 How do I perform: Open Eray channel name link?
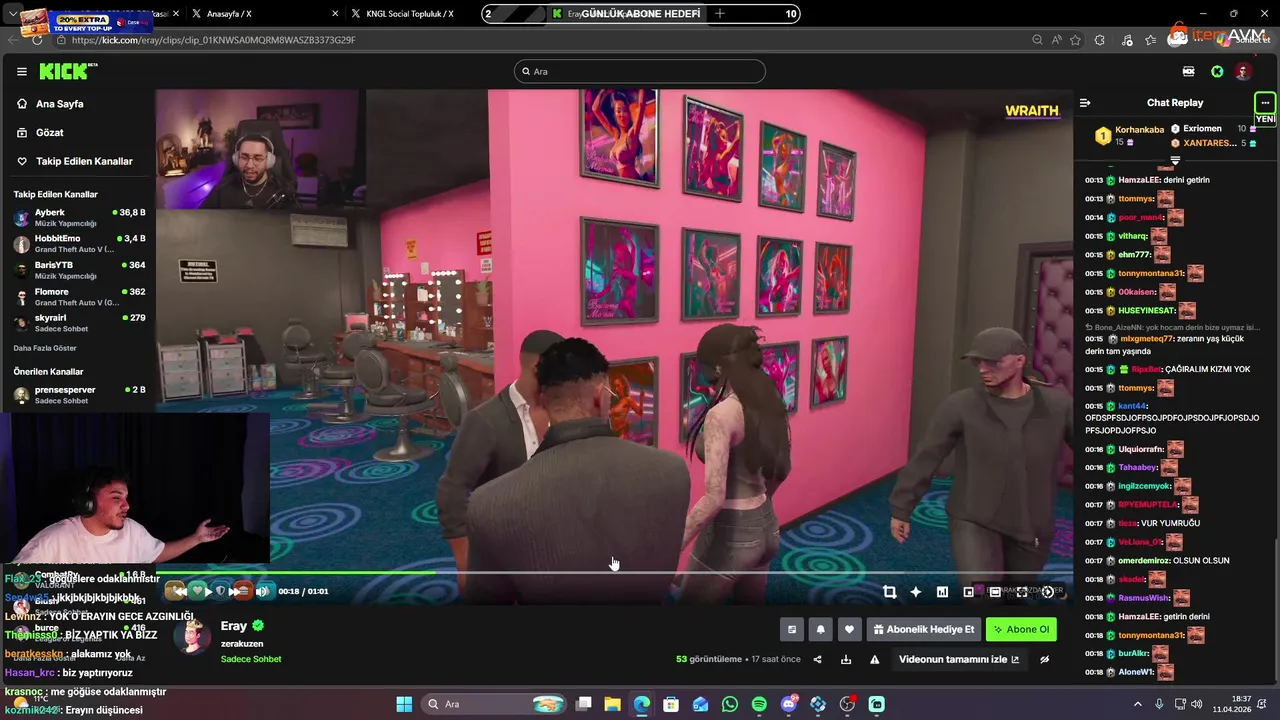coord(234,626)
